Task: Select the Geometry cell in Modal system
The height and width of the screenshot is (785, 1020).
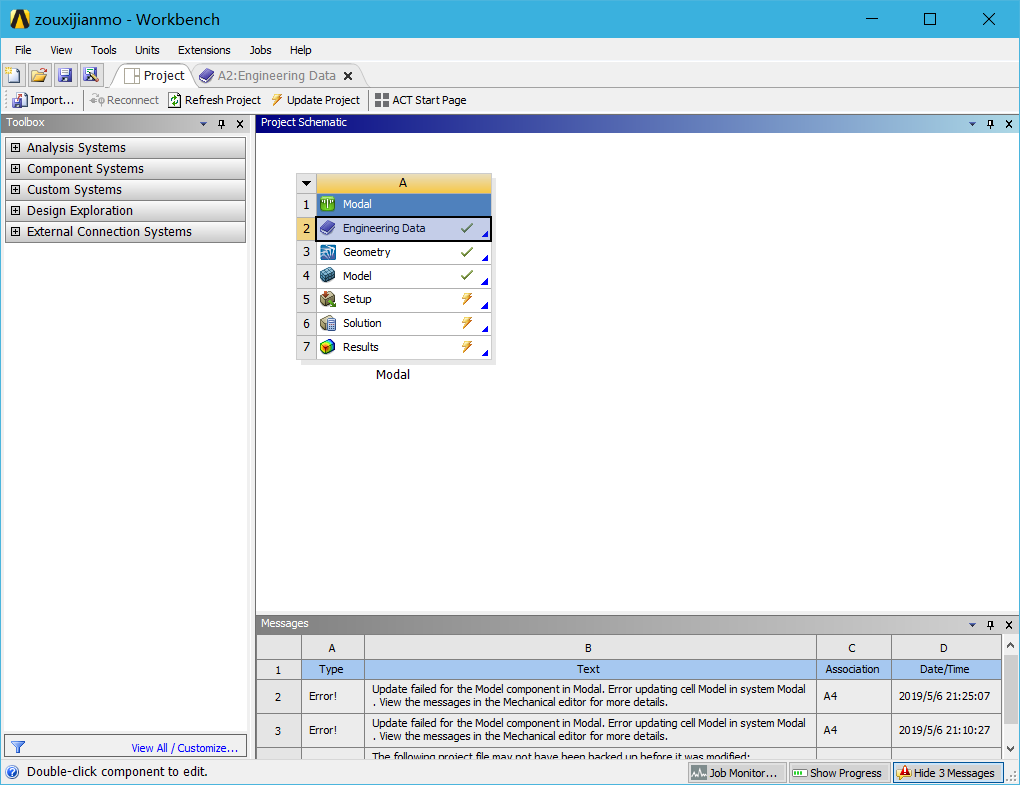Action: [366, 252]
